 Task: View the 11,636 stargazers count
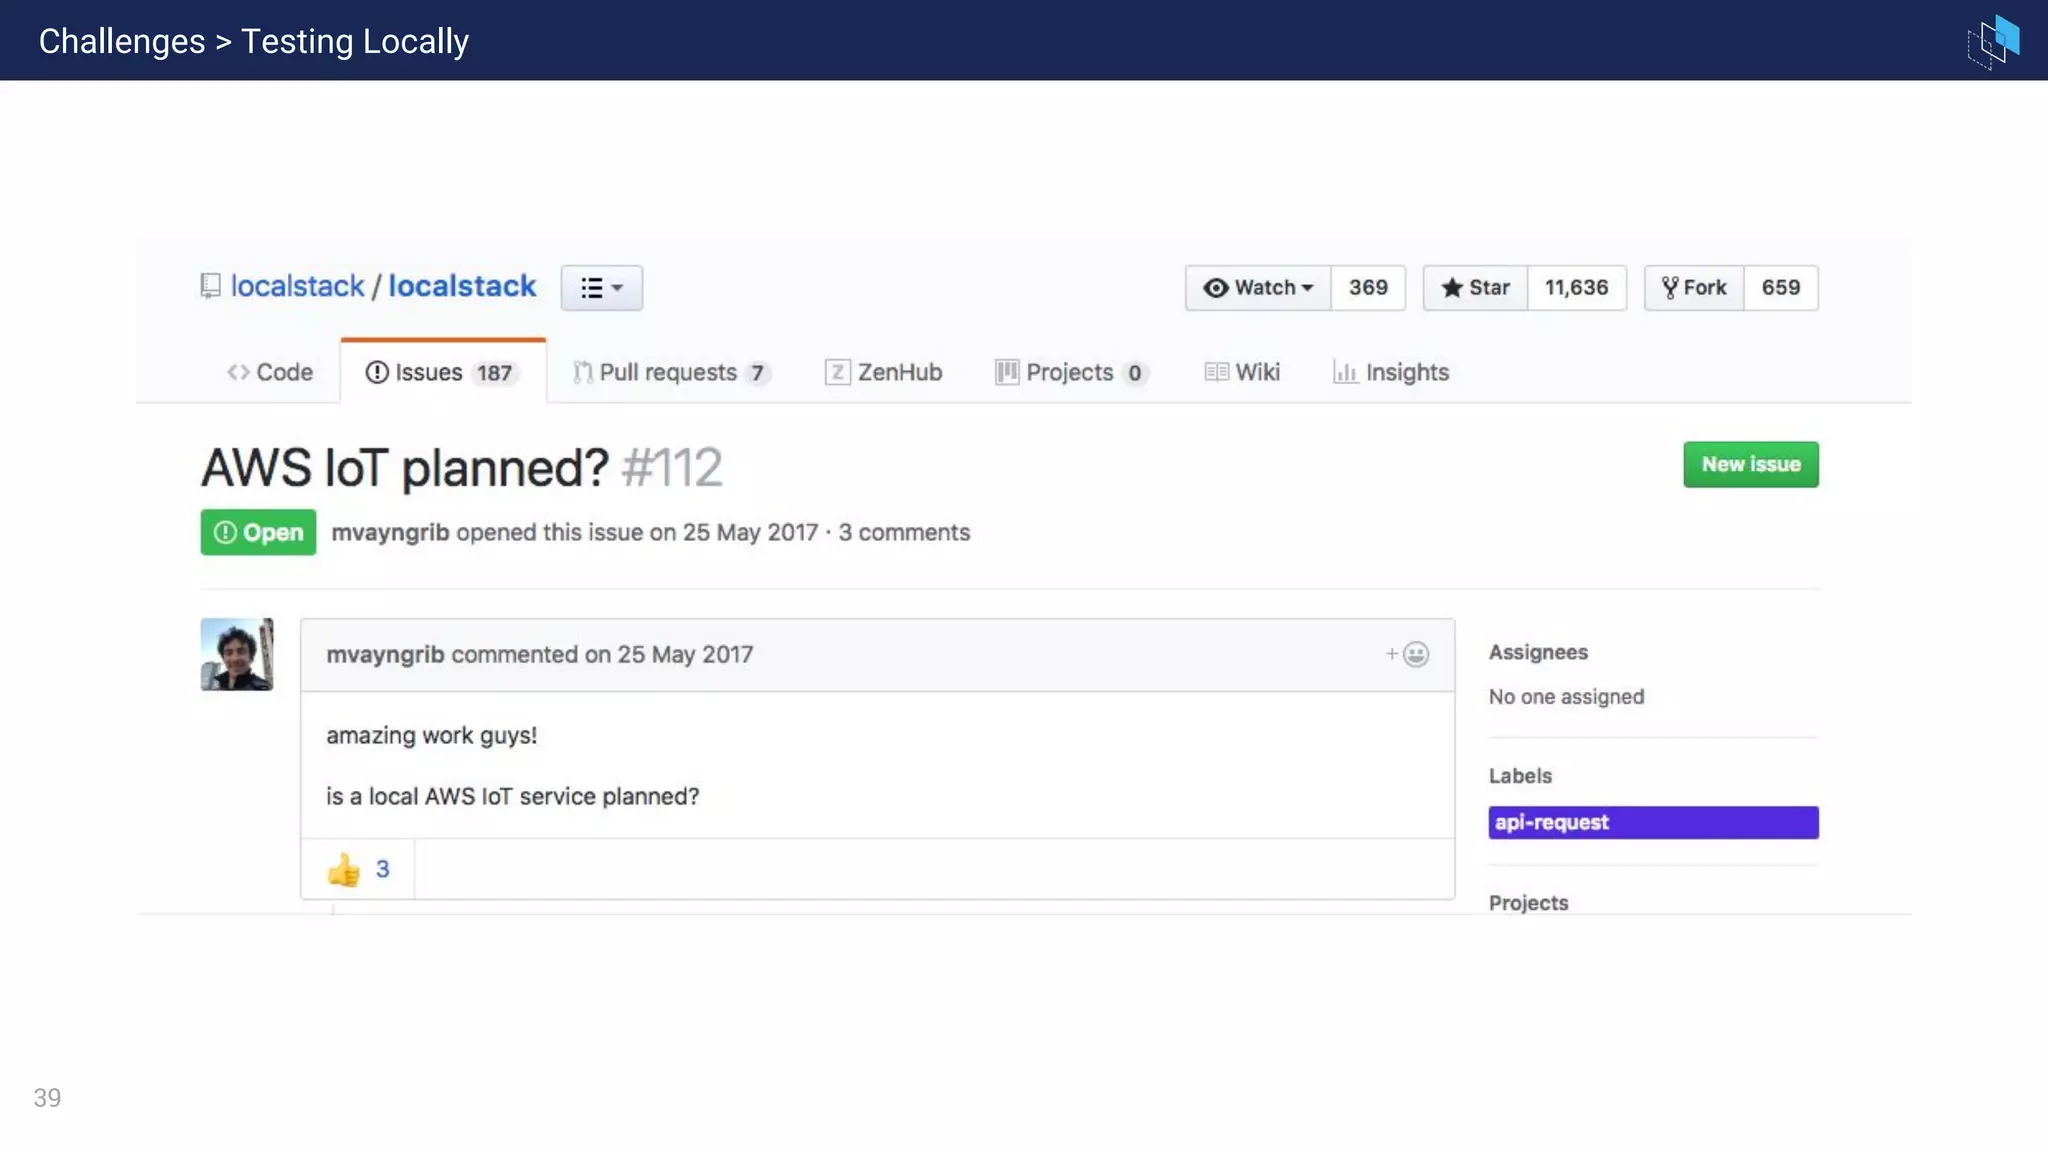1577,288
